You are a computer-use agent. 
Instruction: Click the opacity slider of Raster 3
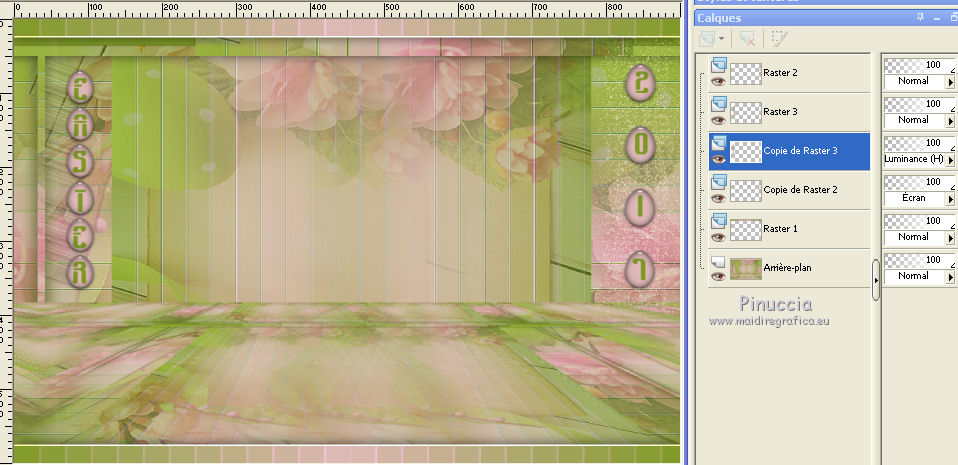[920, 104]
